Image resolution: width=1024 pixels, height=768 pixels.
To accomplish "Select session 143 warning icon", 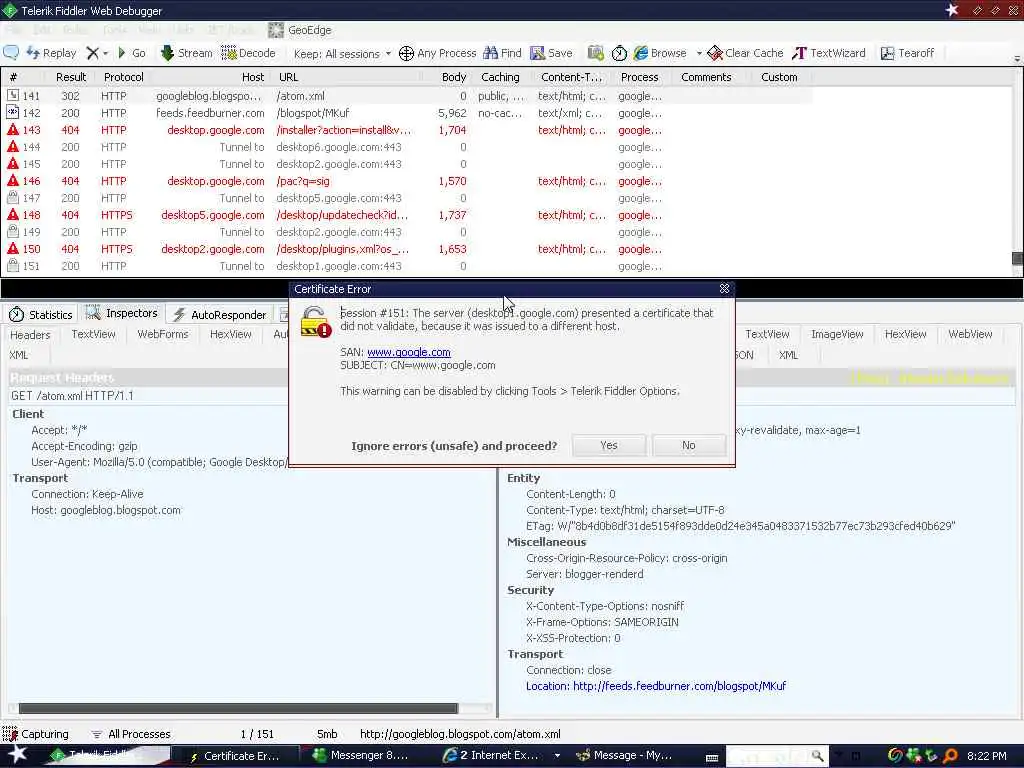I will [x=12, y=129].
